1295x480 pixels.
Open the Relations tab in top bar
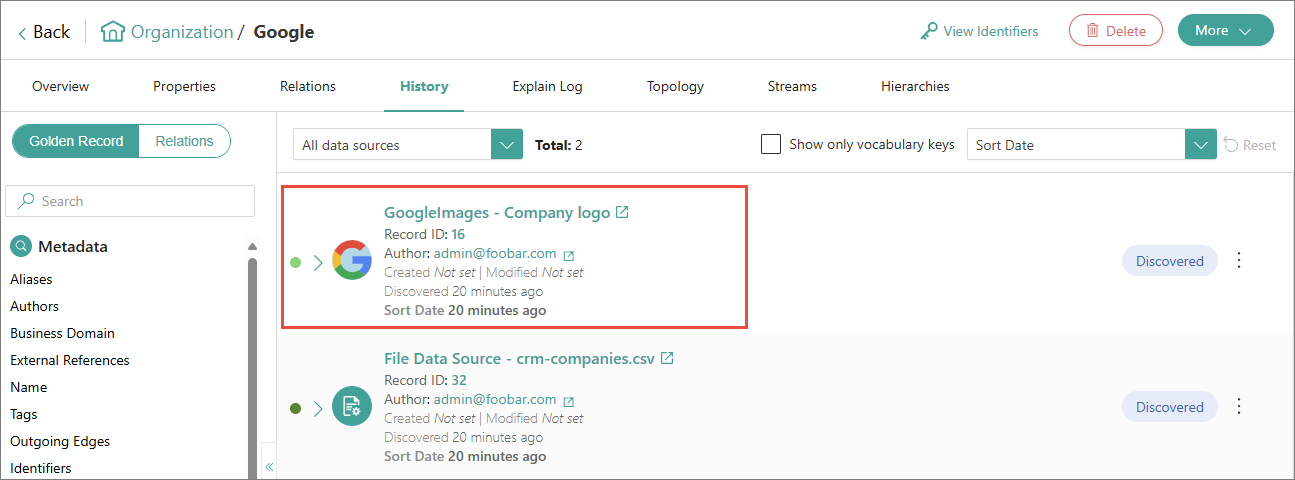click(308, 86)
